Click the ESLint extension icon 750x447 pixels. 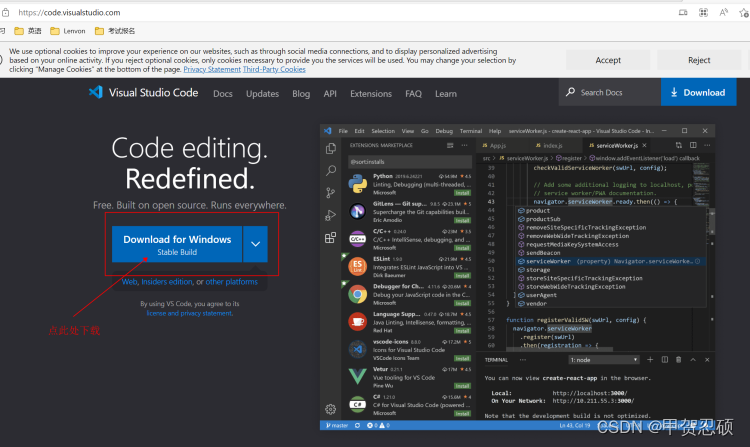[357, 267]
